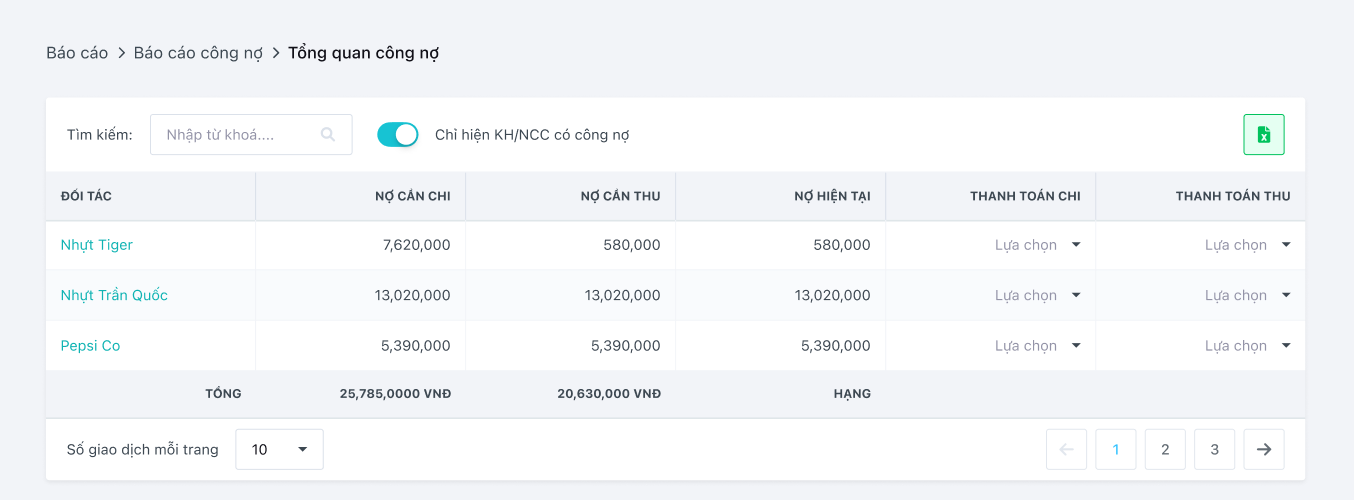Open Thanh Toán Chi dropdown for Nhựt Tiger
This screenshot has height=500, width=1354.
pyautogui.click(x=1038, y=245)
